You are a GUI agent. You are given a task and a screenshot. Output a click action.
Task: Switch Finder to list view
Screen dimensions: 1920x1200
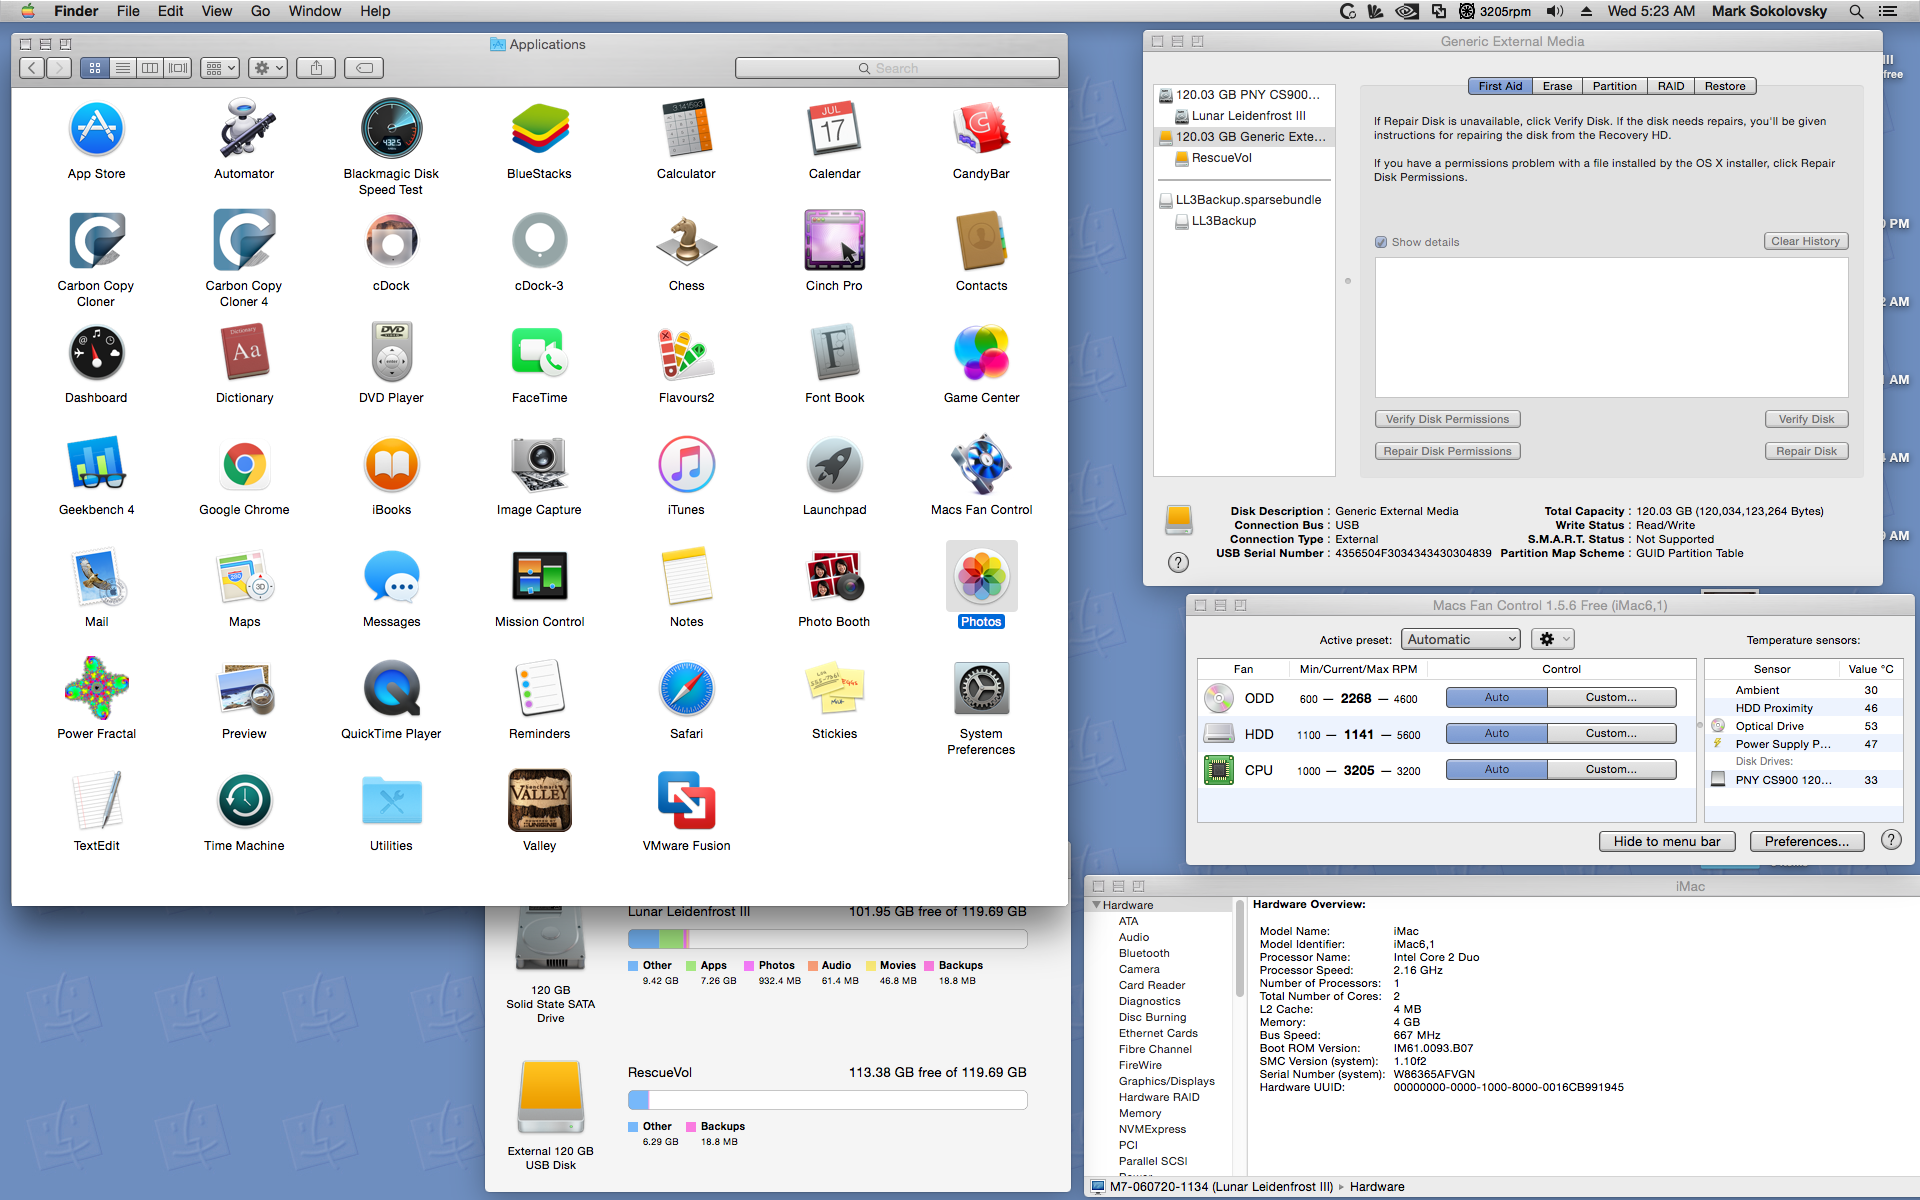(123, 68)
